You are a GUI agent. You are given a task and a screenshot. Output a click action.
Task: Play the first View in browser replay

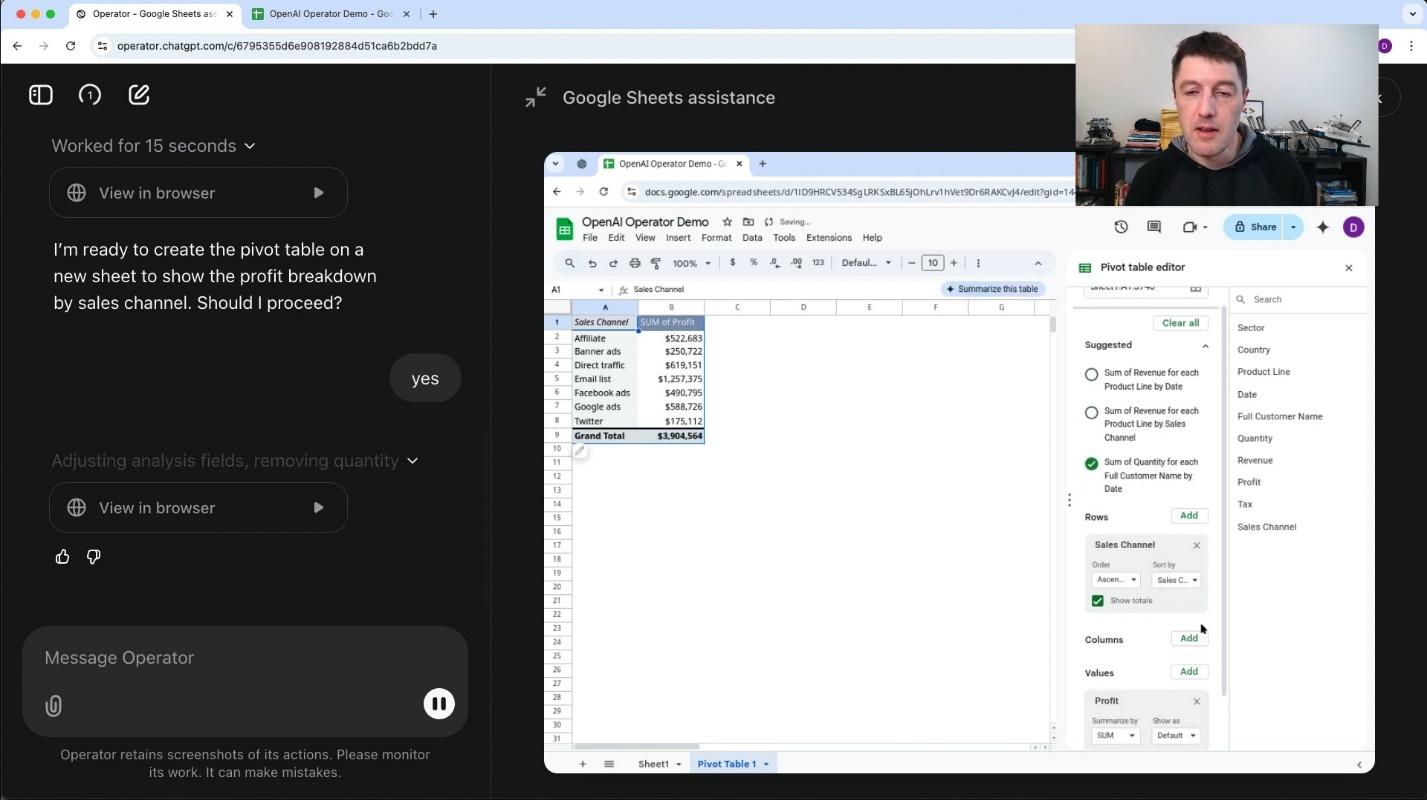[x=318, y=193]
